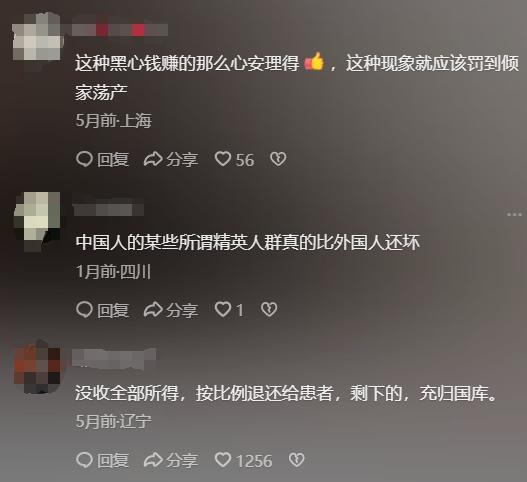Viewport: 527px width, 482px height.
Task: Dislike the Sichuan comment using broken heart
Action: pyautogui.click(x=269, y=310)
